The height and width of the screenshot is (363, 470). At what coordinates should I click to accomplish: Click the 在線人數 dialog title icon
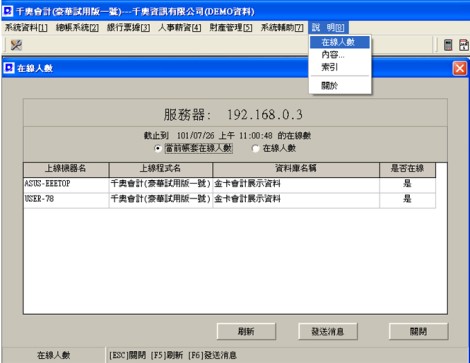click(9, 68)
